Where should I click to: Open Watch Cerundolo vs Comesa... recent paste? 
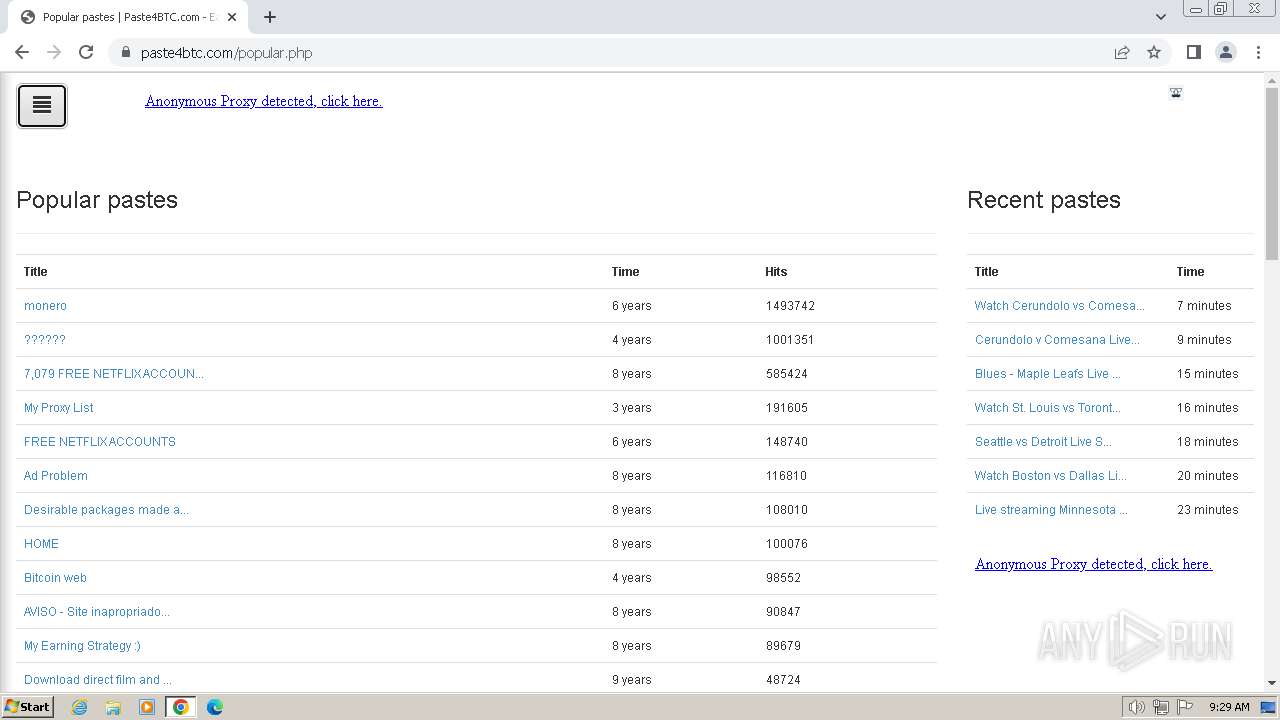[1060, 306]
